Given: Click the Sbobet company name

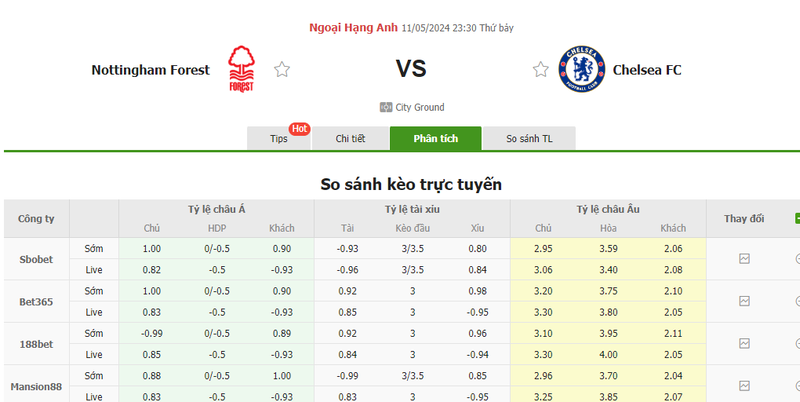Looking at the screenshot, I should tap(36, 259).
